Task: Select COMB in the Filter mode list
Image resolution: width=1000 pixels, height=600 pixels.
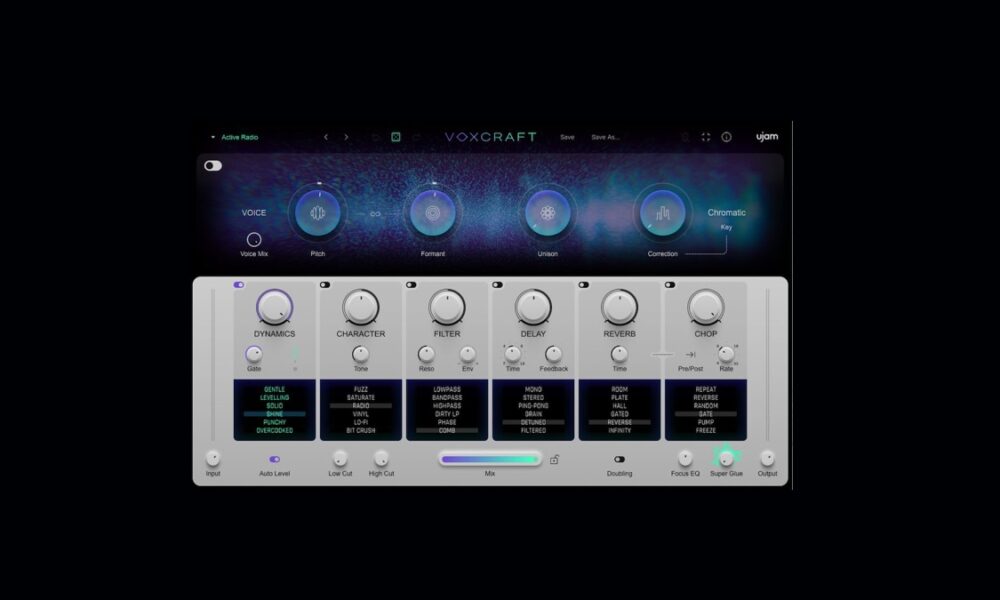Action: (x=448, y=430)
